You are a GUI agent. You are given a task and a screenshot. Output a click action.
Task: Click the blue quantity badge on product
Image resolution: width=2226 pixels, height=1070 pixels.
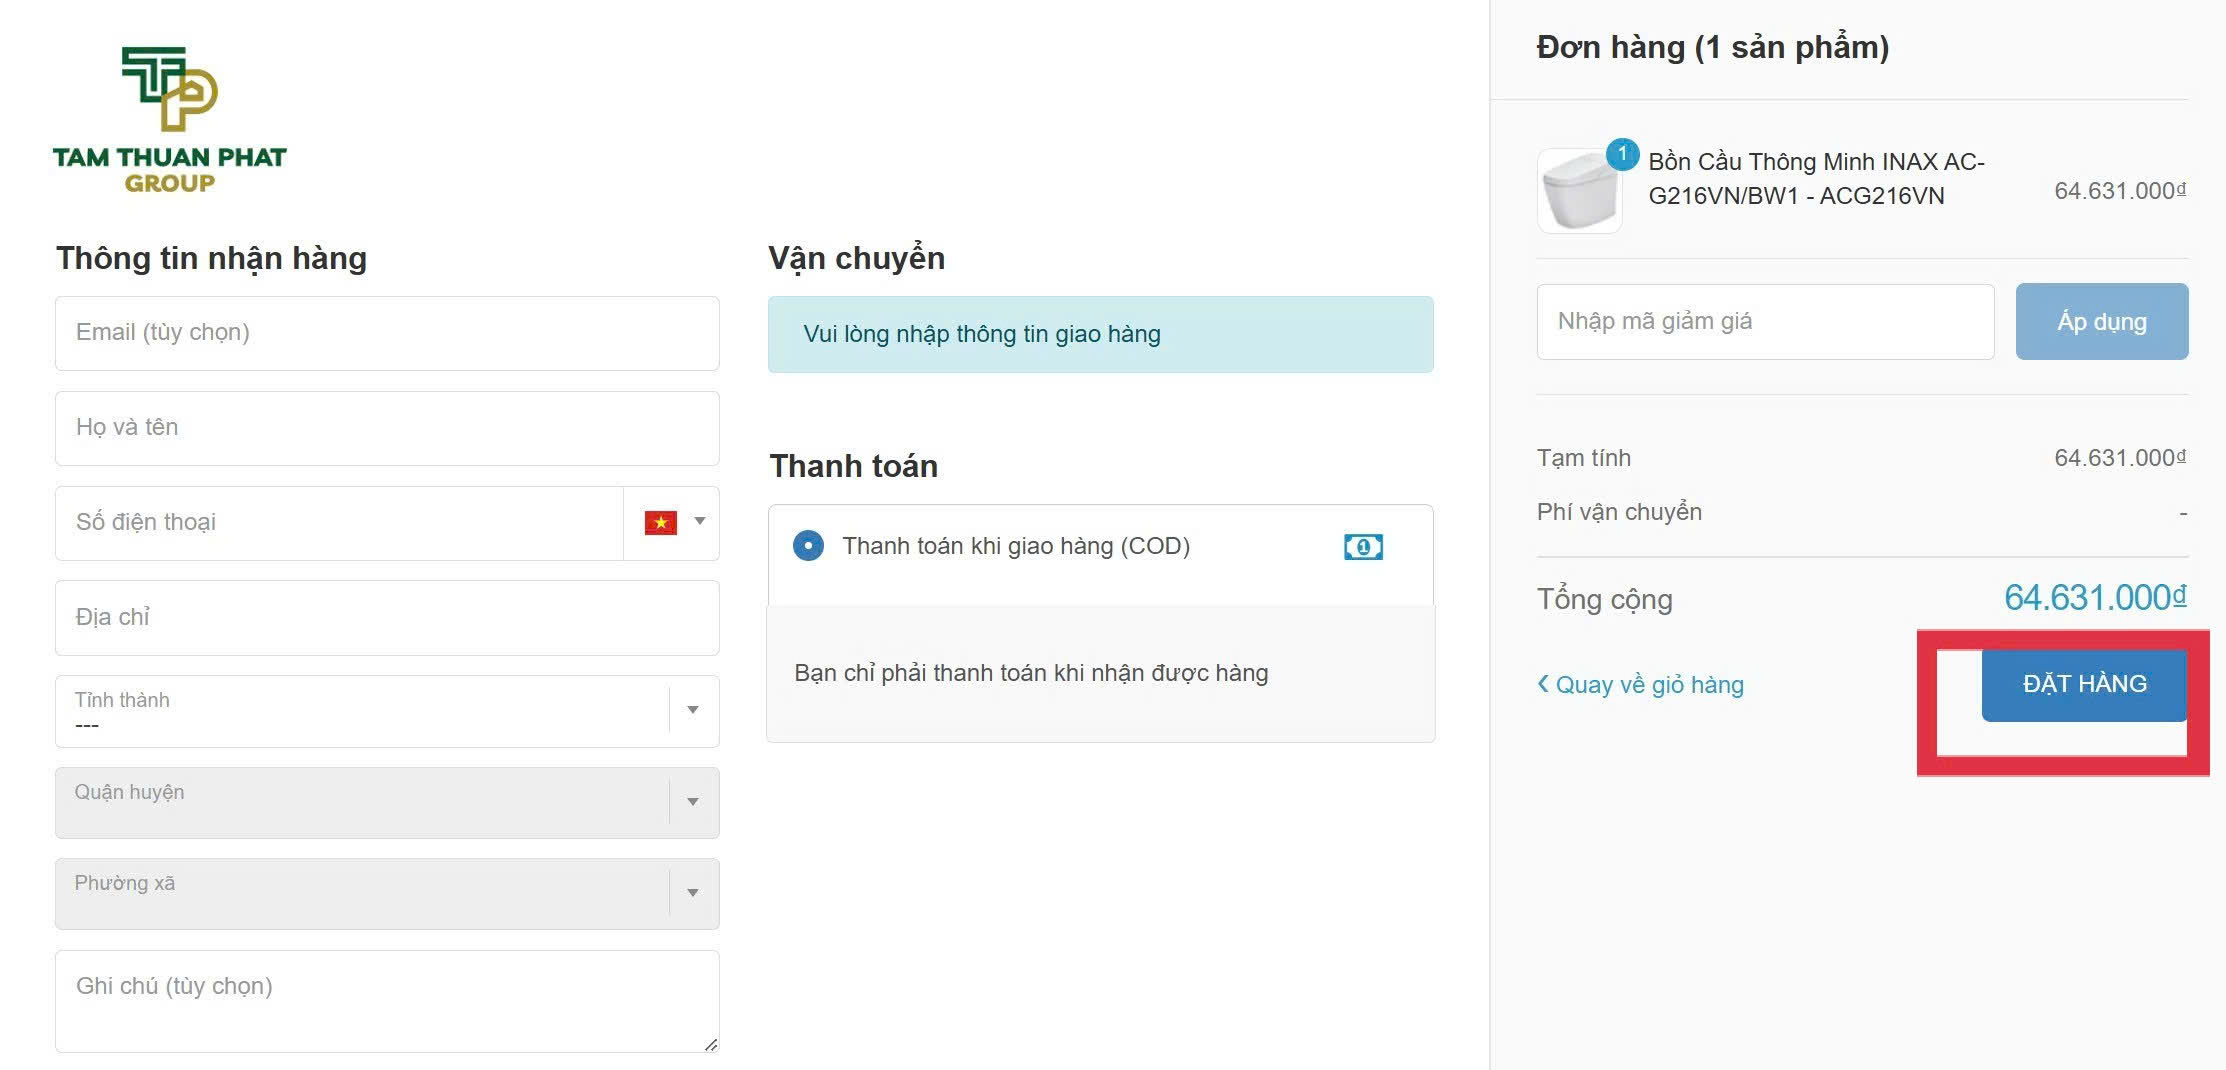pos(1621,154)
